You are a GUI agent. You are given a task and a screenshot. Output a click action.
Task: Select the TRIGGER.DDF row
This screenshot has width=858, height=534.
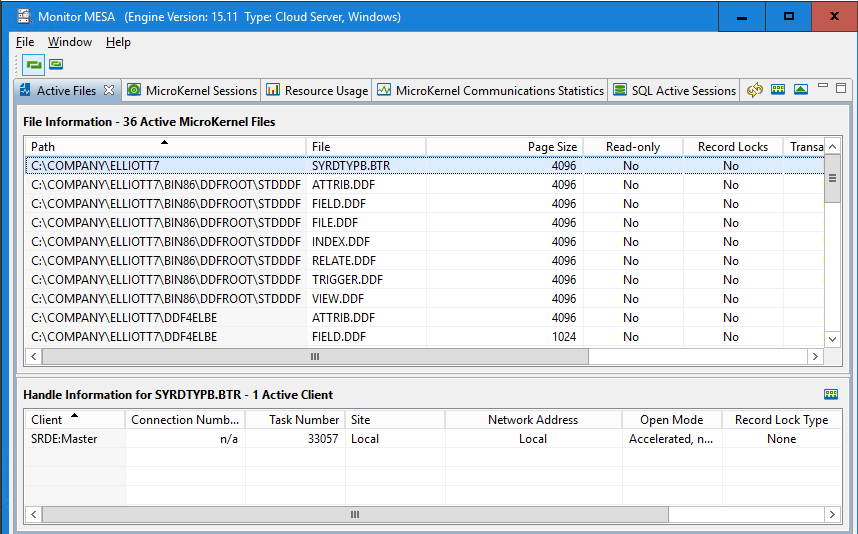[x=424, y=280]
